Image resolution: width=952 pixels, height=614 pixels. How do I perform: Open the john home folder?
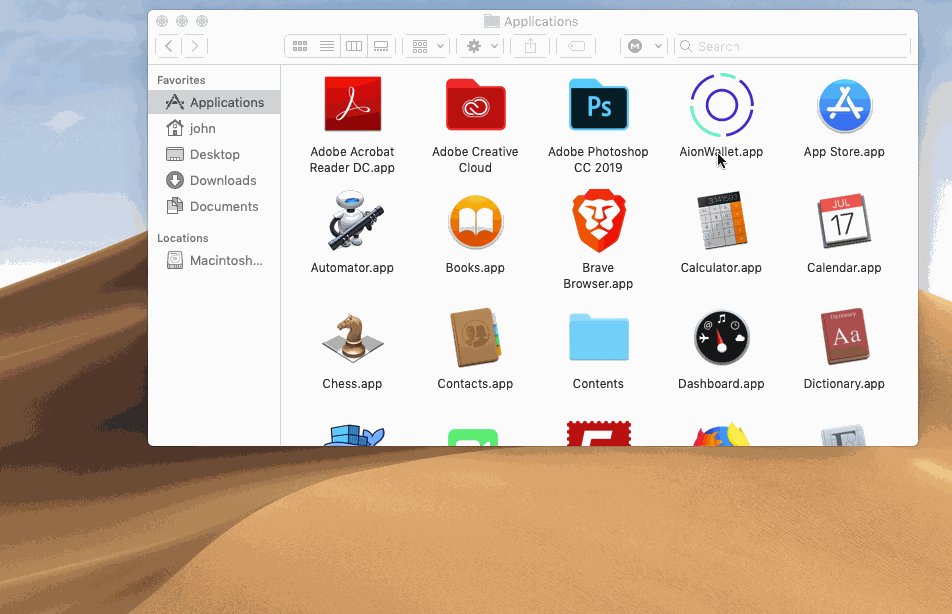[214, 128]
